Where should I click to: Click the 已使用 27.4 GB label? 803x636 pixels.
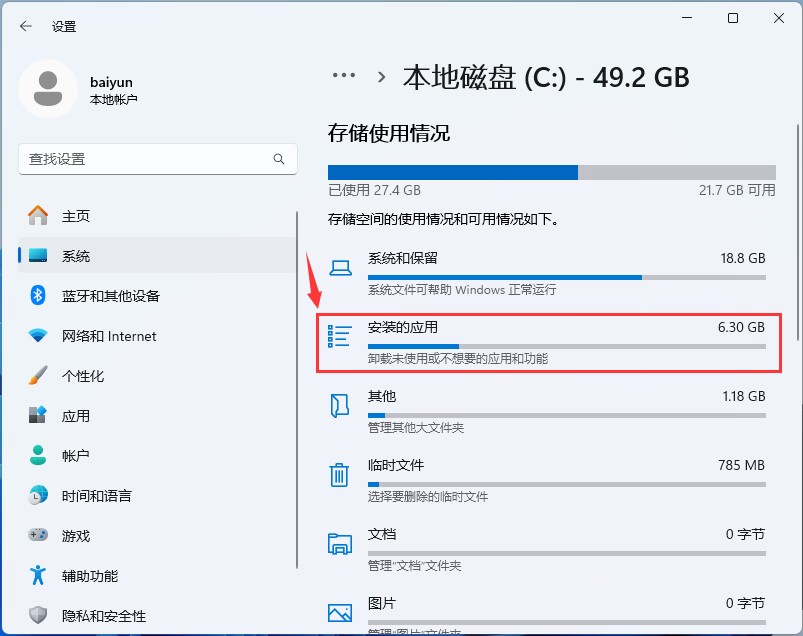[x=374, y=190]
